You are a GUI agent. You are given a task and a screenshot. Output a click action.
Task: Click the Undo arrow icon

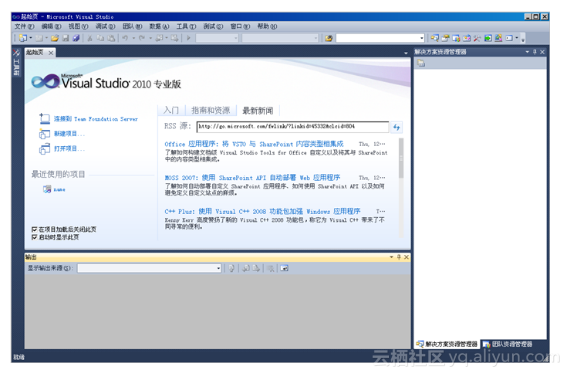[x=125, y=38]
